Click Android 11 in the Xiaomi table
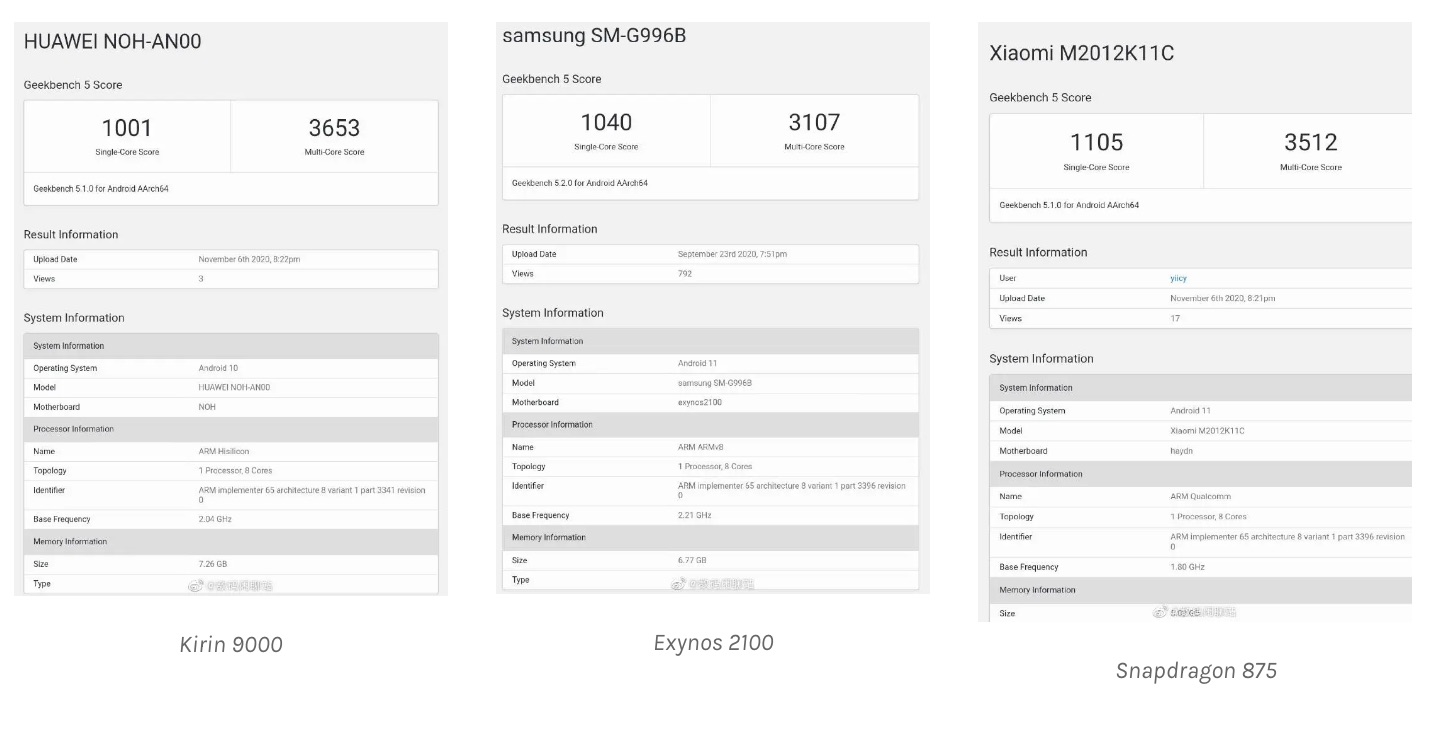The width and height of the screenshot is (1434, 746). (1190, 411)
